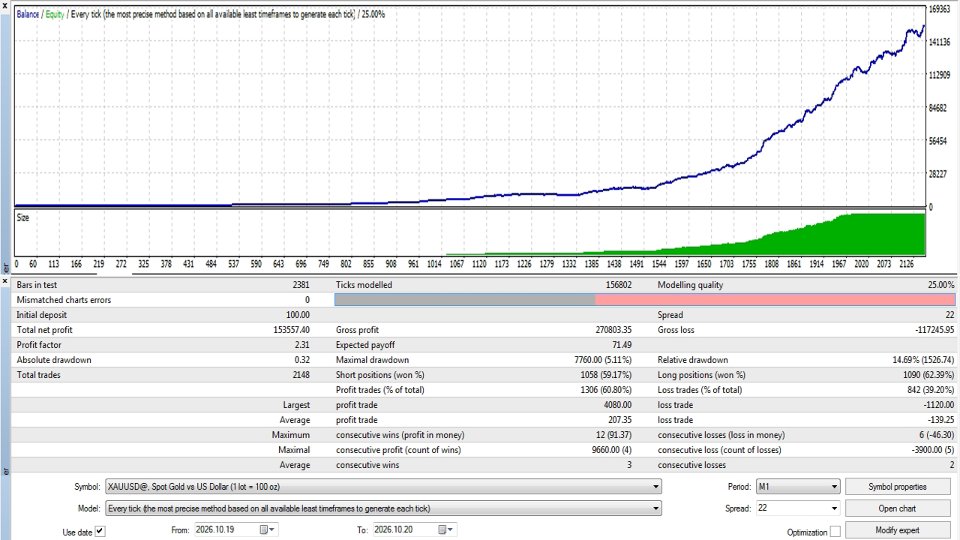Image resolution: width=960 pixels, height=540 pixels.
Task: Select the Maximal drawdown value 7760.00 (5.11%)
Action: coord(603,360)
